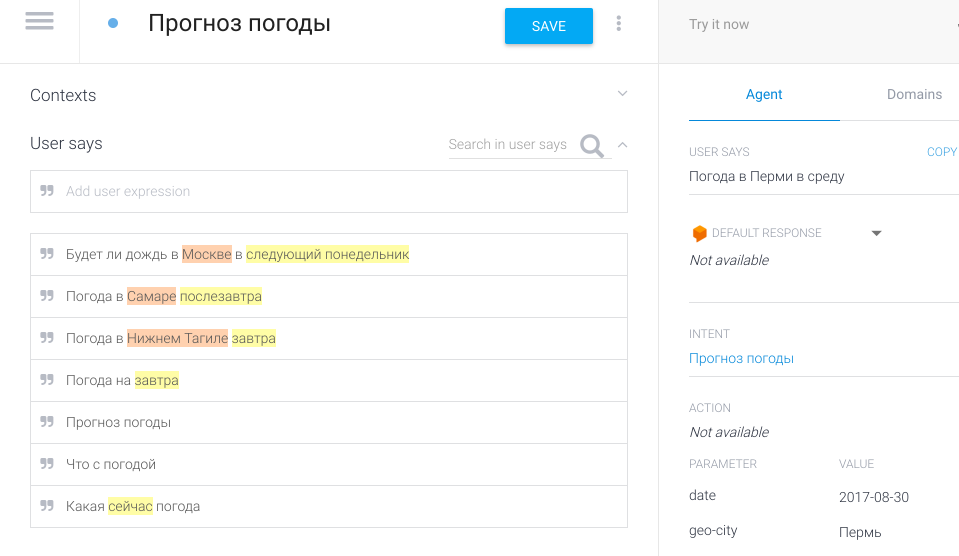This screenshot has width=959, height=556.
Task: Expand the Contexts section
Action: [622, 94]
